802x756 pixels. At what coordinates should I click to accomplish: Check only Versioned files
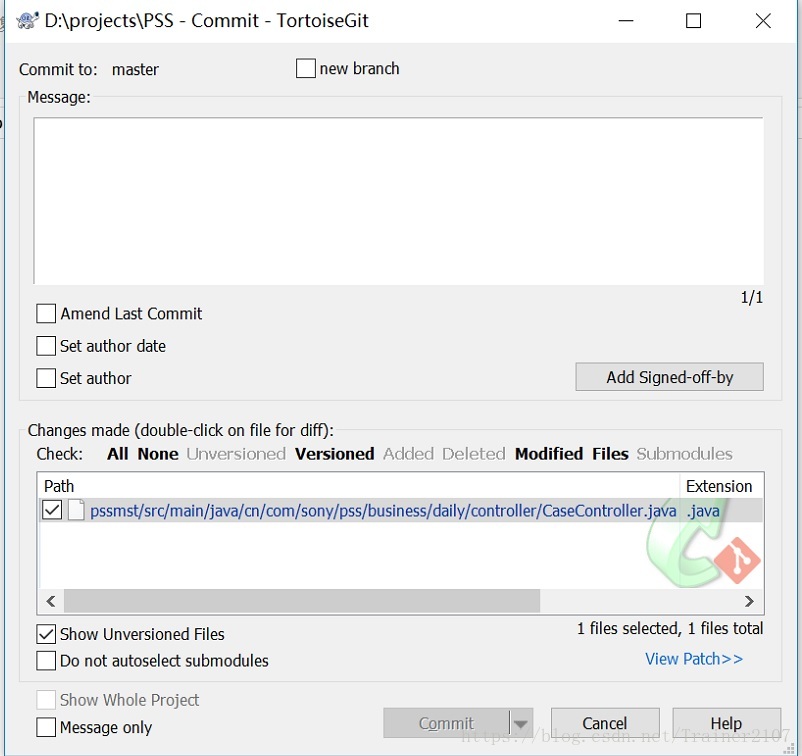point(335,454)
